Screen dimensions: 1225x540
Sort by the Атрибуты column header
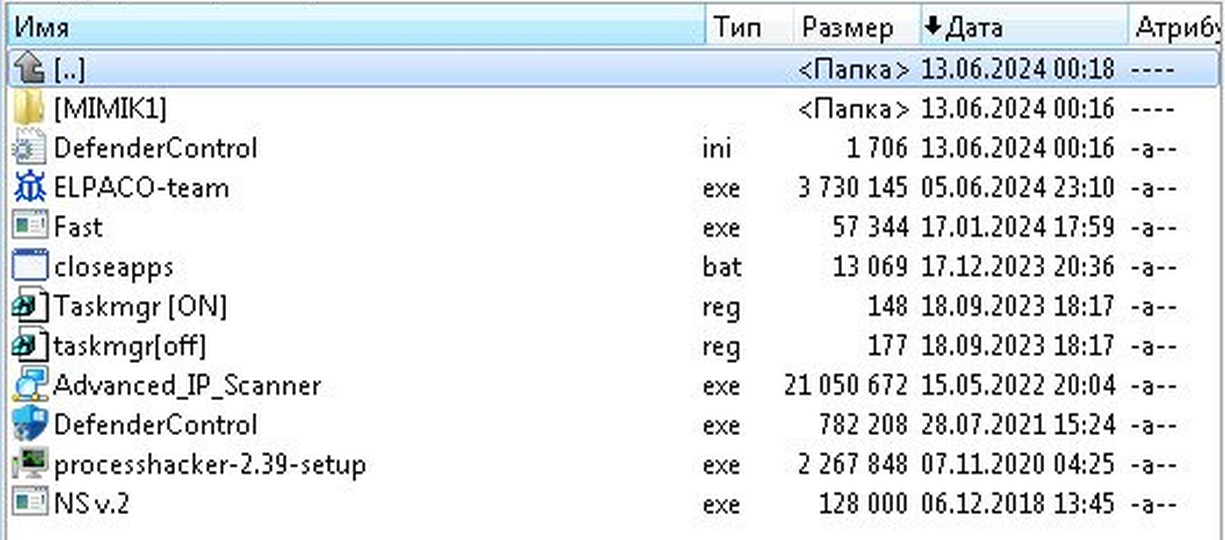(x=1176, y=27)
